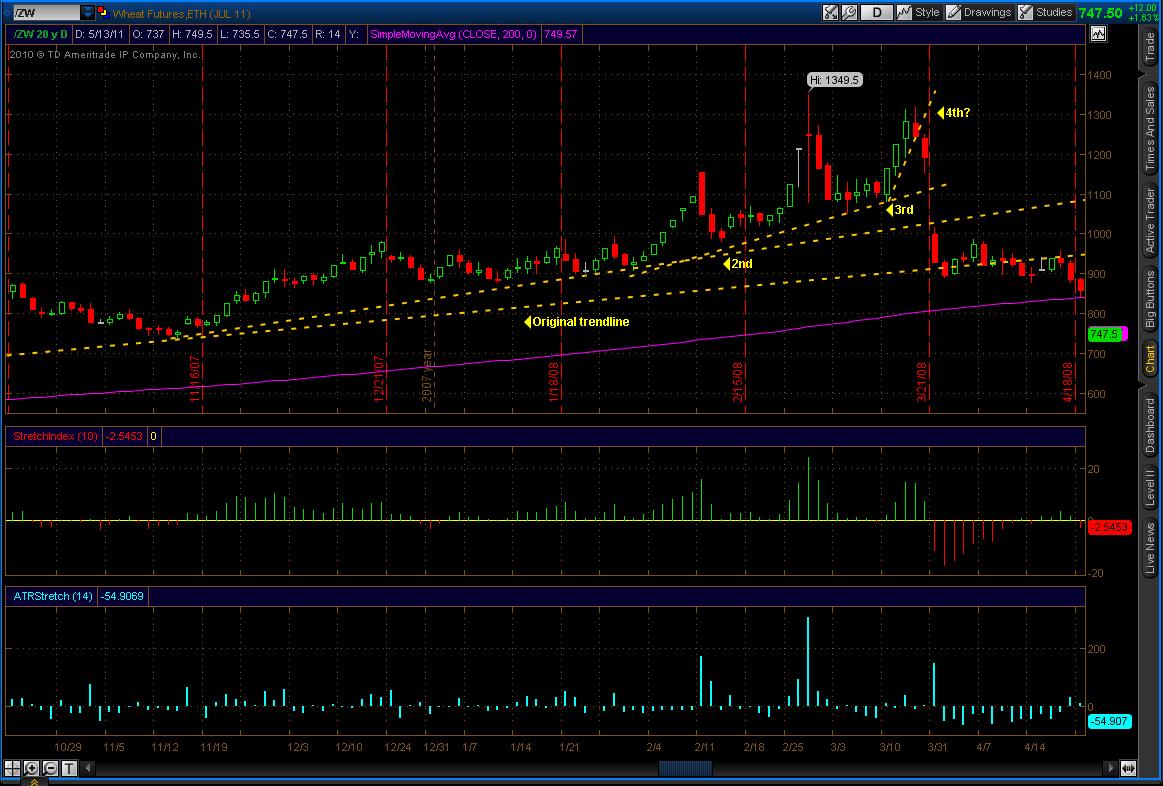Image resolution: width=1163 pixels, height=786 pixels.
Task: Expand the symbol dropdown arrow
Action: pyautogui.click(x=88, y=13)
